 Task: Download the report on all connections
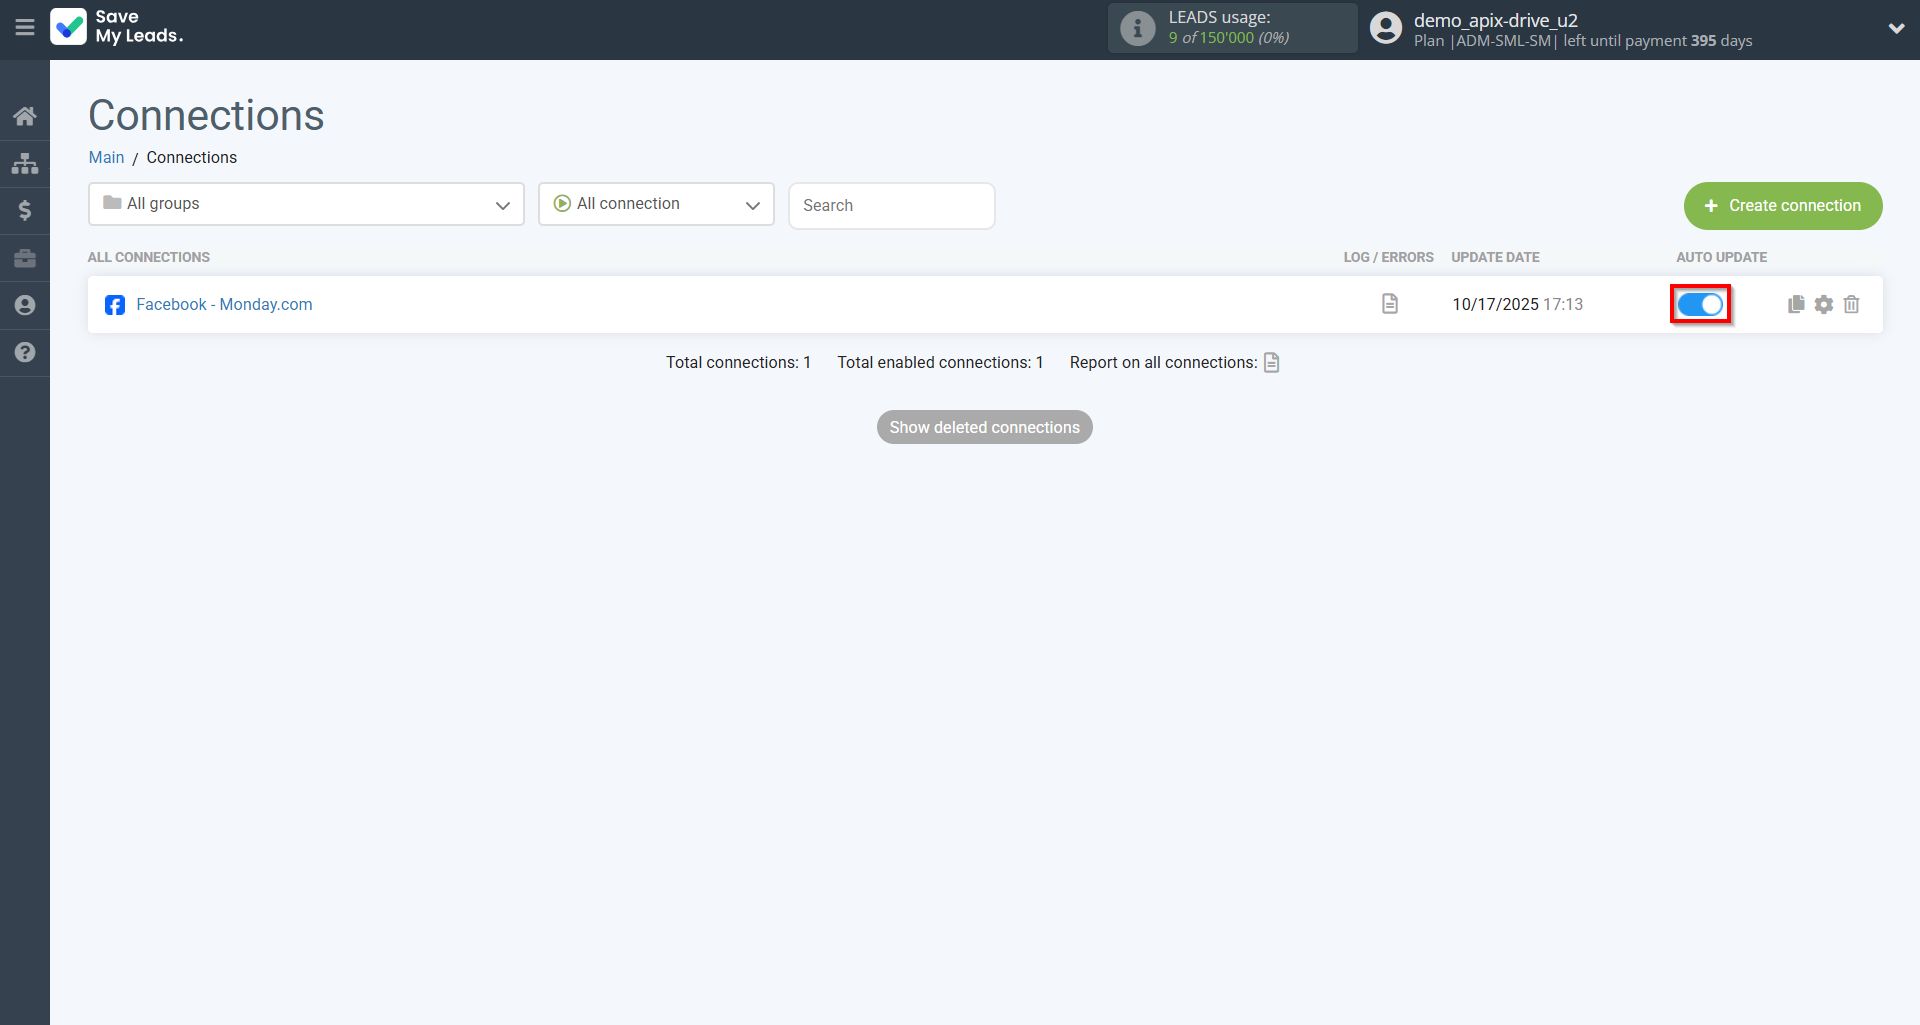click(1272, 362)
